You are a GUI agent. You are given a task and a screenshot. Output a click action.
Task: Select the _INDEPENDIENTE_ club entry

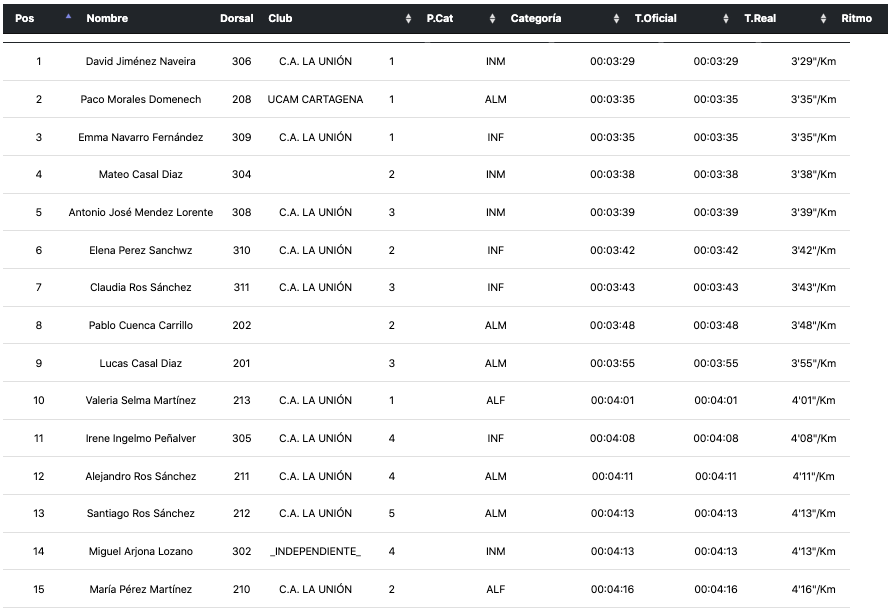coord(315,552)
